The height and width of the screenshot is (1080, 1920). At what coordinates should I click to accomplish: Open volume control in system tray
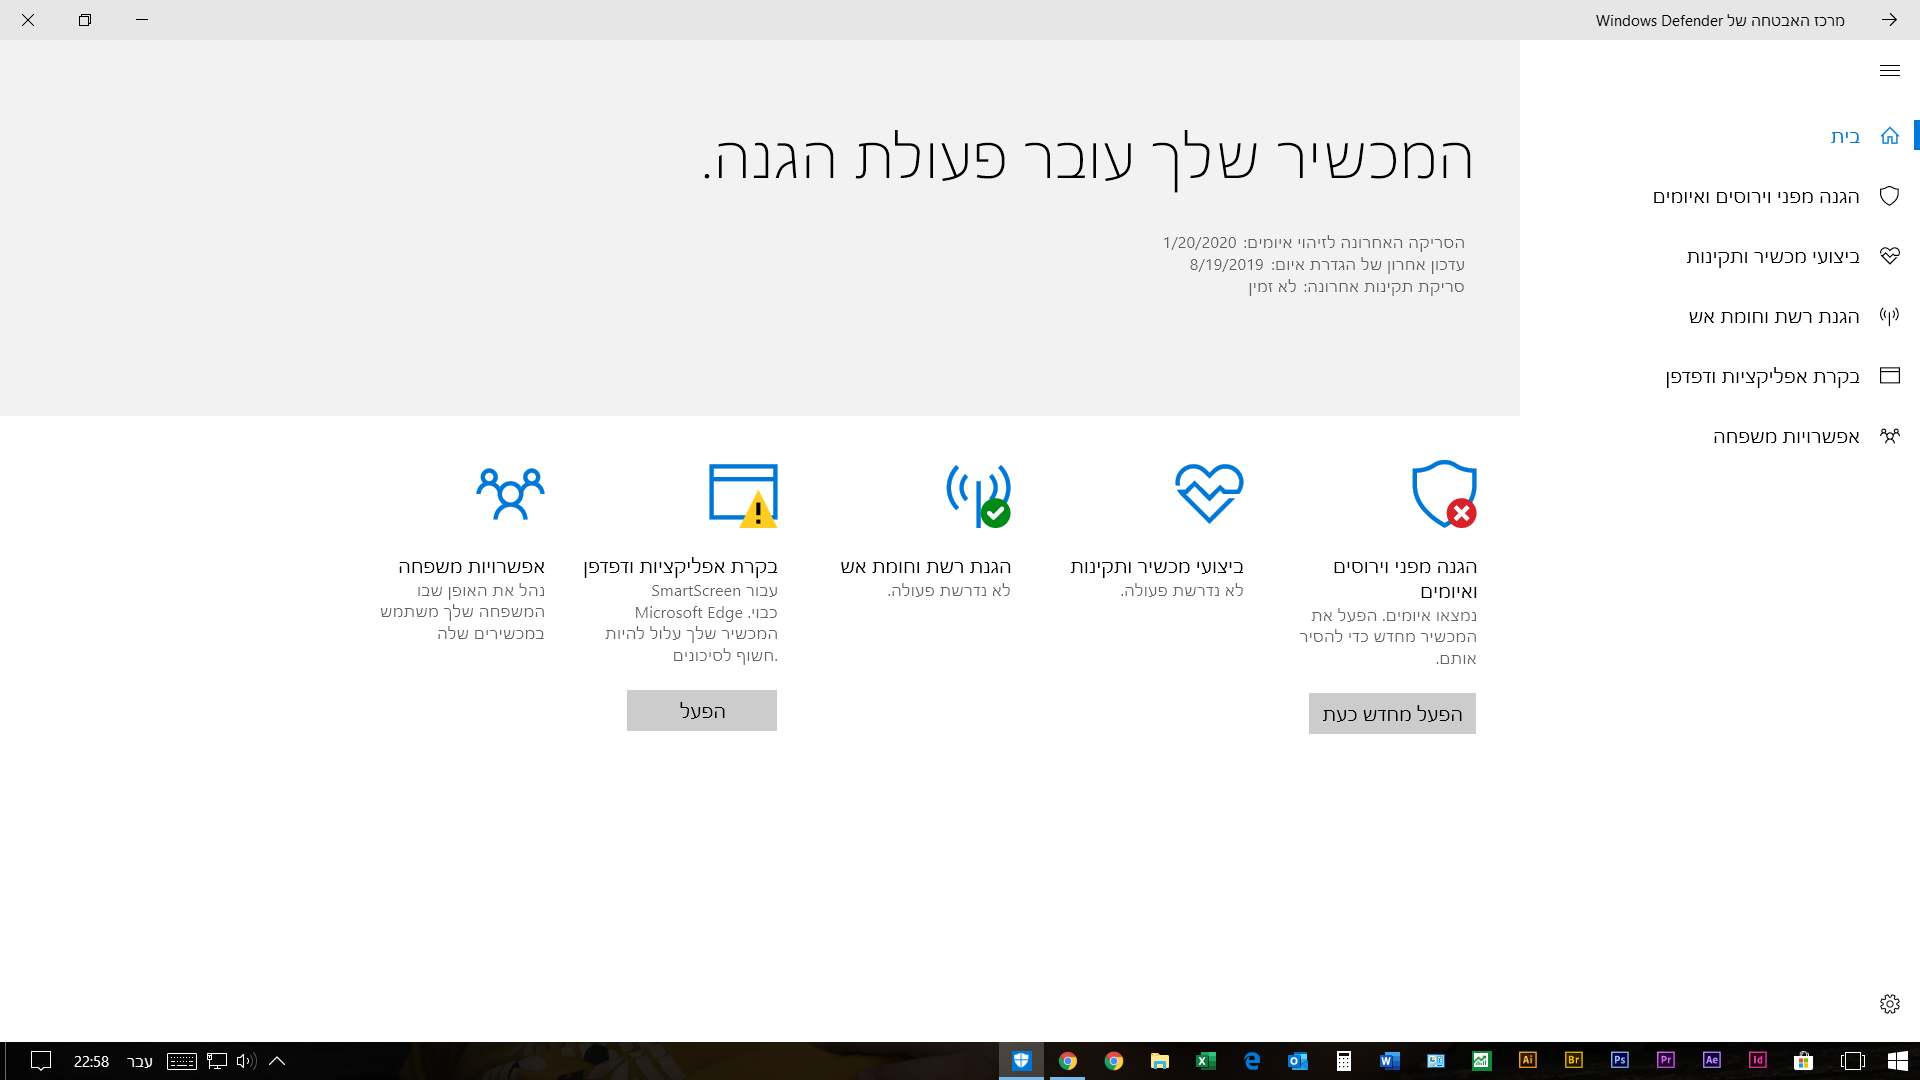(246, 1061)
